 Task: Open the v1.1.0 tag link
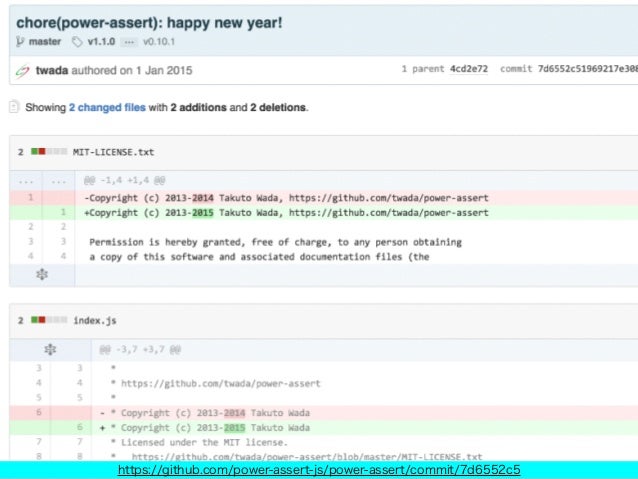(x=101, y=42)
